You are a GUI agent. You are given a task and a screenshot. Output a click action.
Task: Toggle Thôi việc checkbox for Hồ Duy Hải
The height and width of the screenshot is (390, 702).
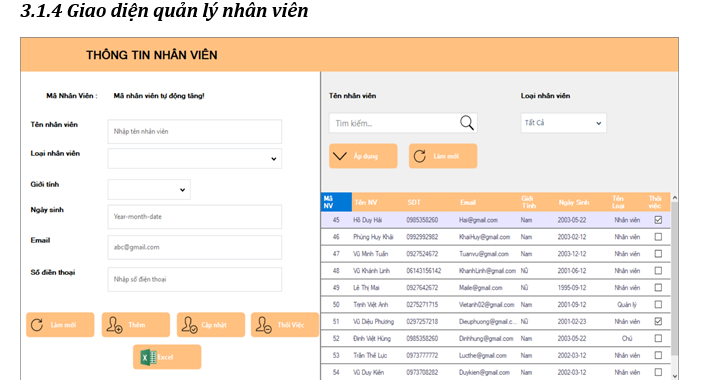pyautogui.click(x=658, y=220)
